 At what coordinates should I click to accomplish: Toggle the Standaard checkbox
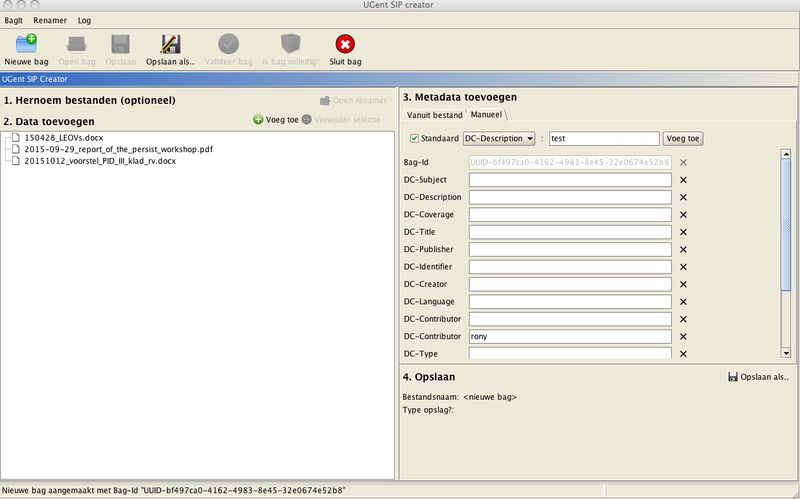(x=414, y=138)
